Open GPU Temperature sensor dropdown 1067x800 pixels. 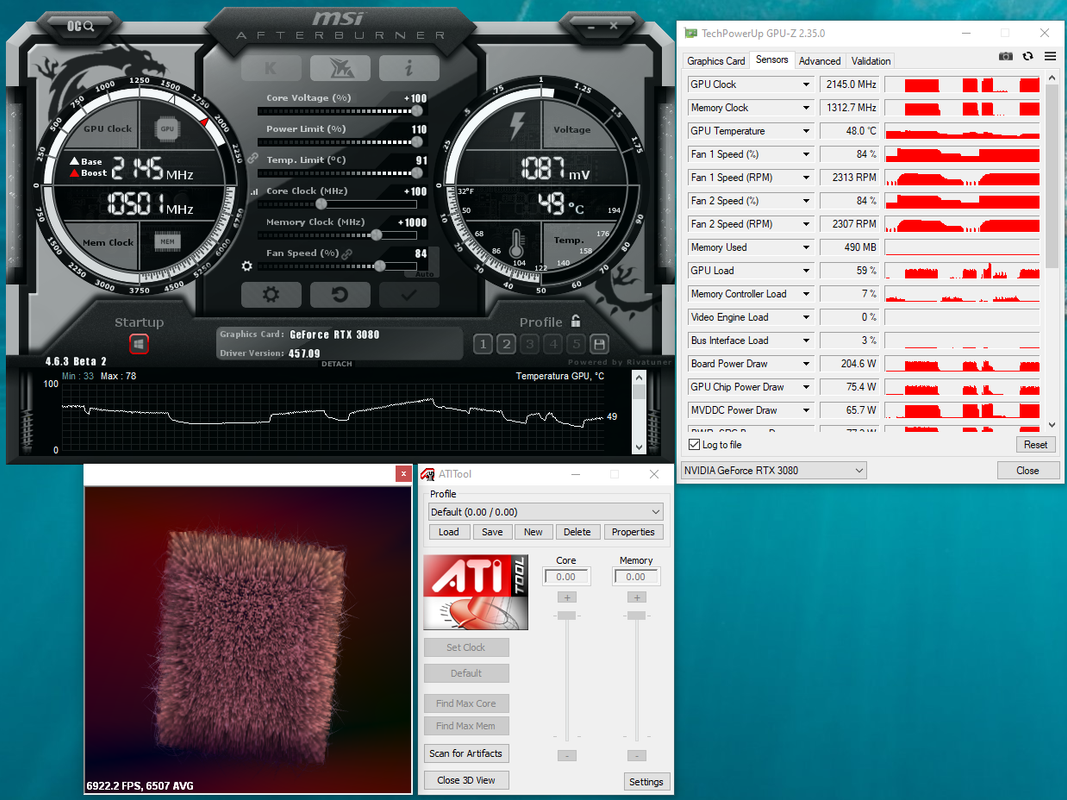pyautogui.click(x=806, y=131)
